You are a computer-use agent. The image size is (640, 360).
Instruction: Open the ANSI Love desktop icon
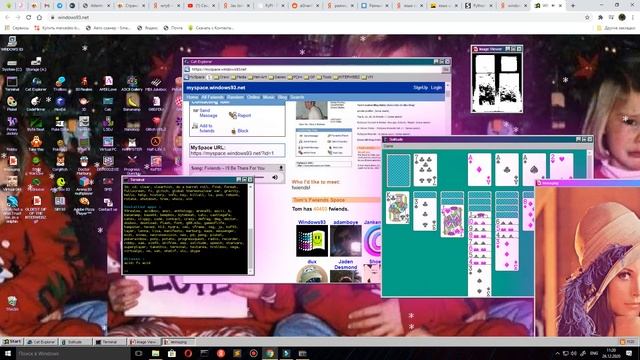point(108,84)
